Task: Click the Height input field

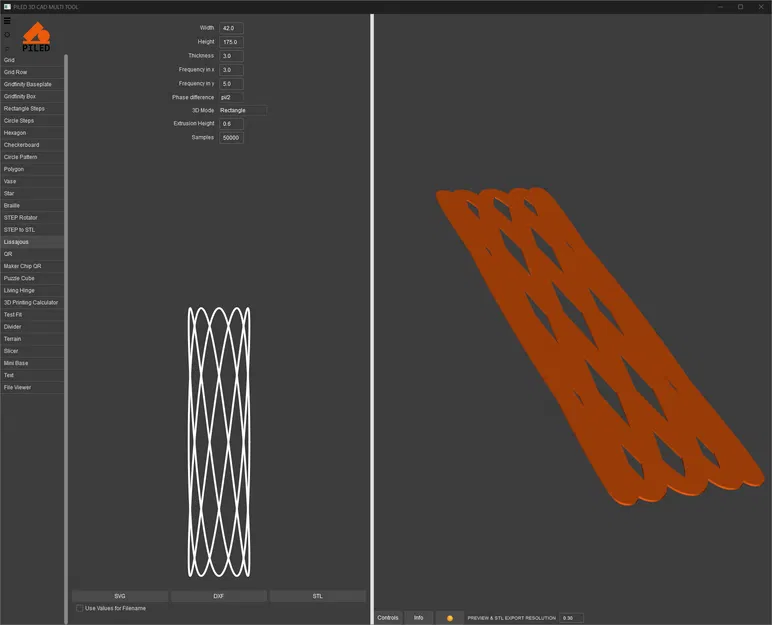Action: (x=231, y=42)
